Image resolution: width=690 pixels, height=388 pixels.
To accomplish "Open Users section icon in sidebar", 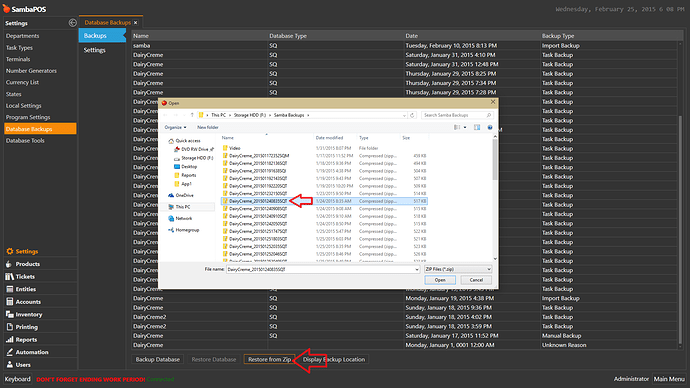I will point(9,365).
